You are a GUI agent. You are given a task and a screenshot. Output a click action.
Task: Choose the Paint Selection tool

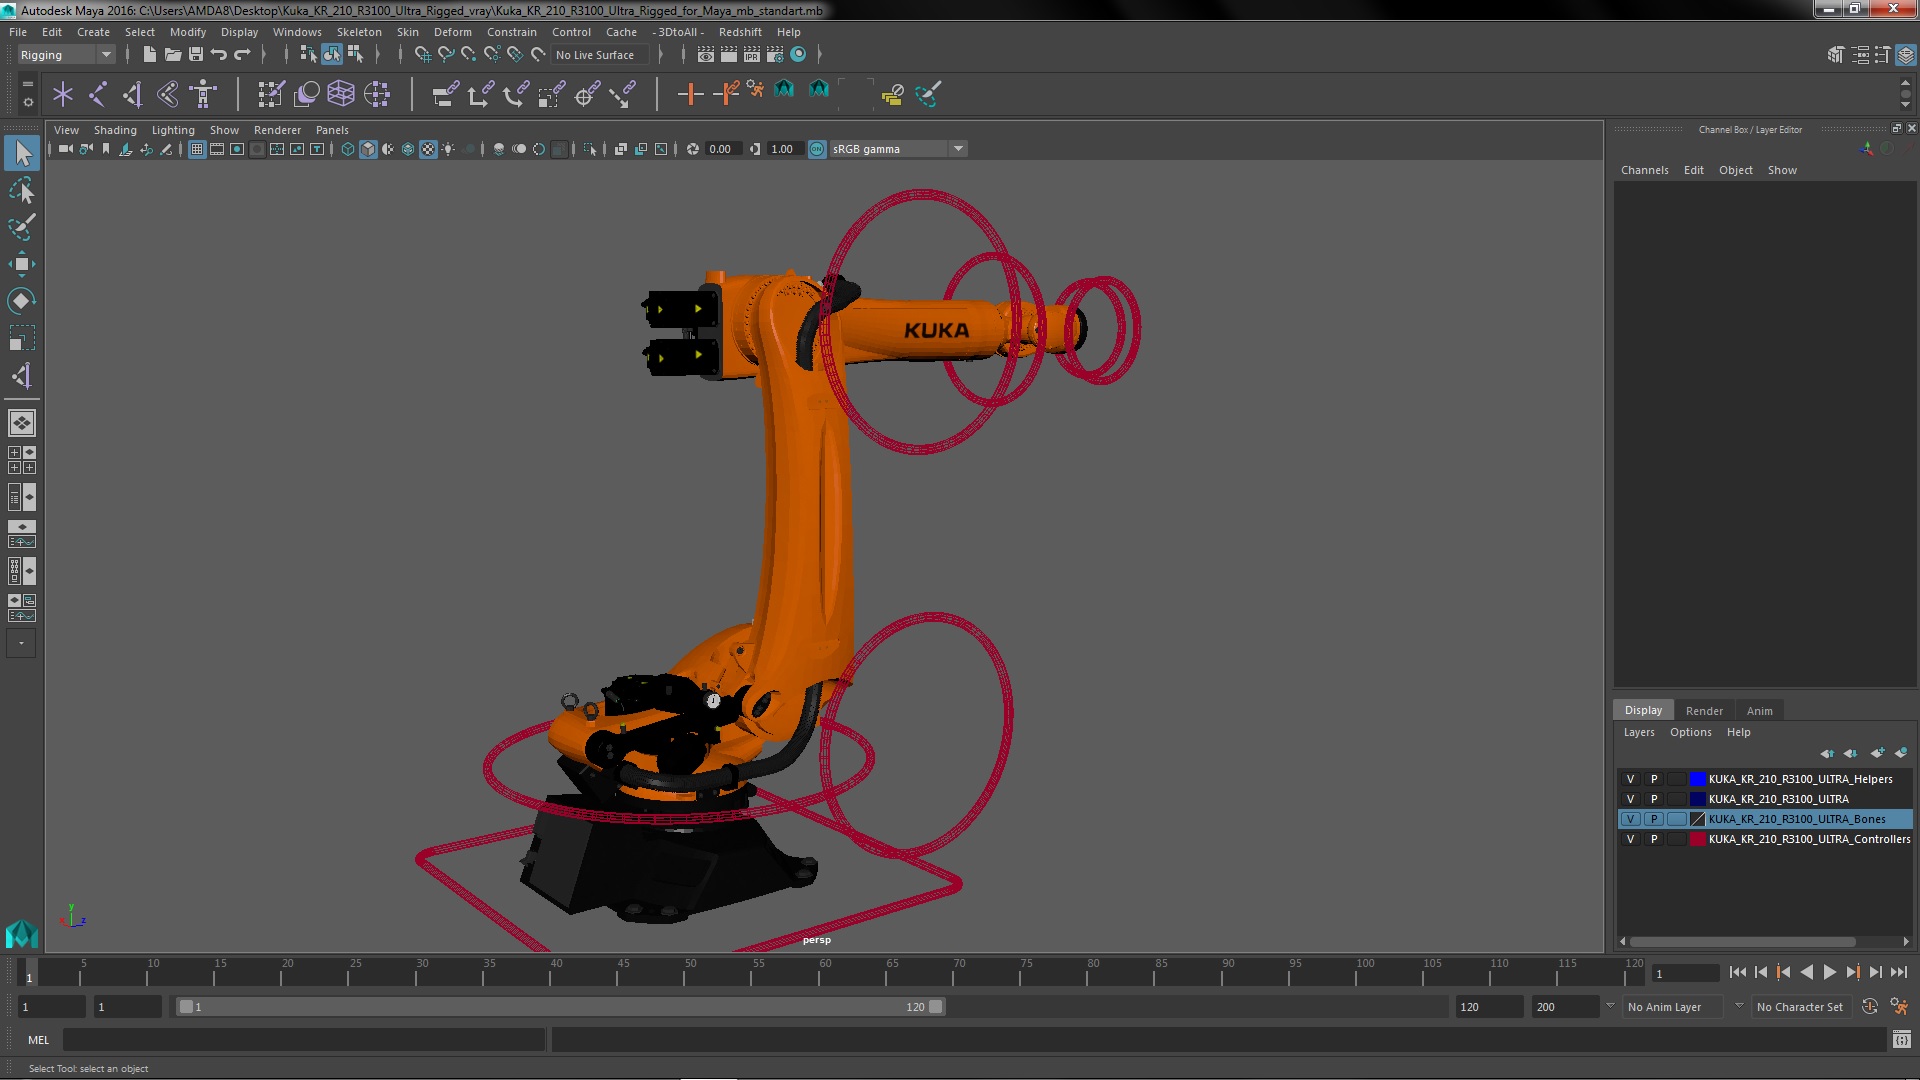coord(22,227)
